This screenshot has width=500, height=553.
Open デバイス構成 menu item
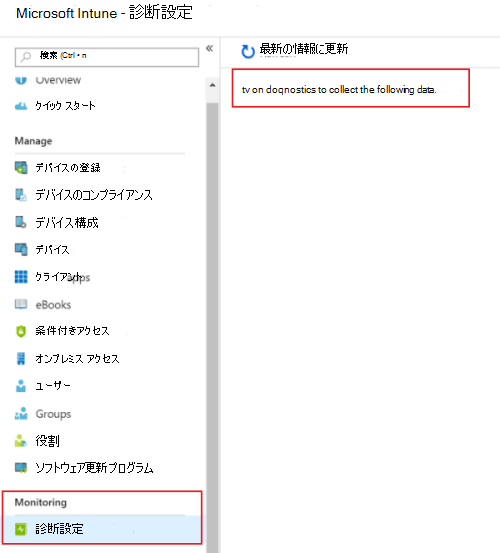point(67,223)
